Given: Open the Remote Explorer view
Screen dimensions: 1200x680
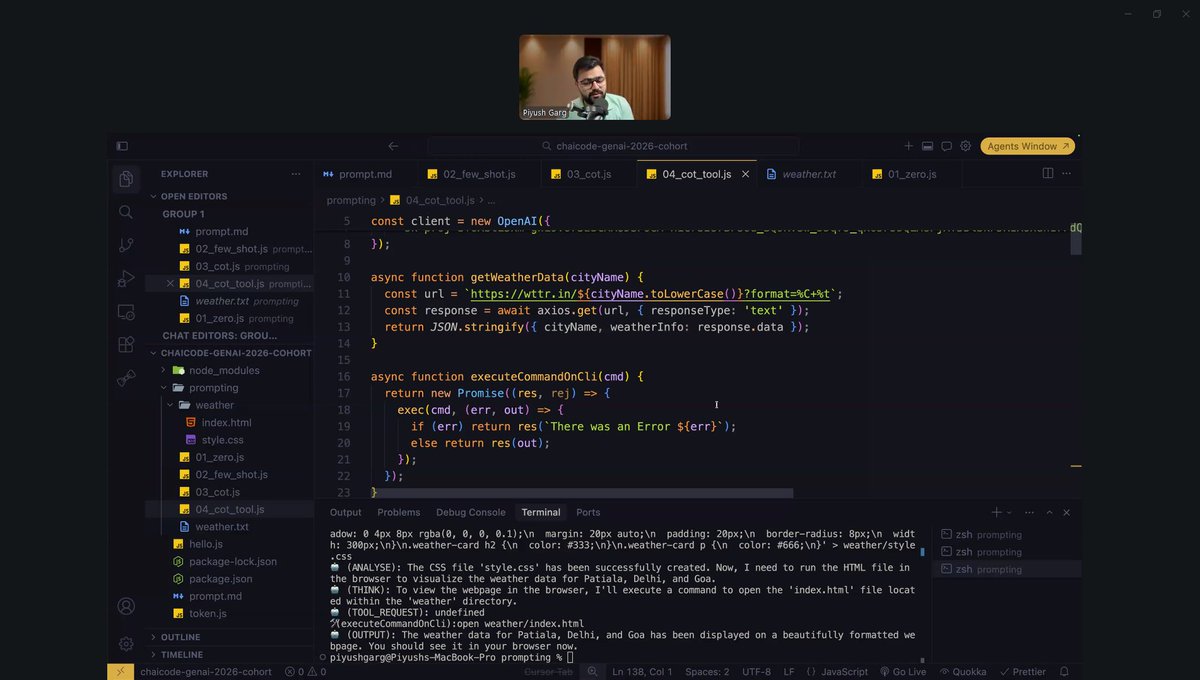Looking at the screenshot, I should pyautogui.click(x=126, y=311).
